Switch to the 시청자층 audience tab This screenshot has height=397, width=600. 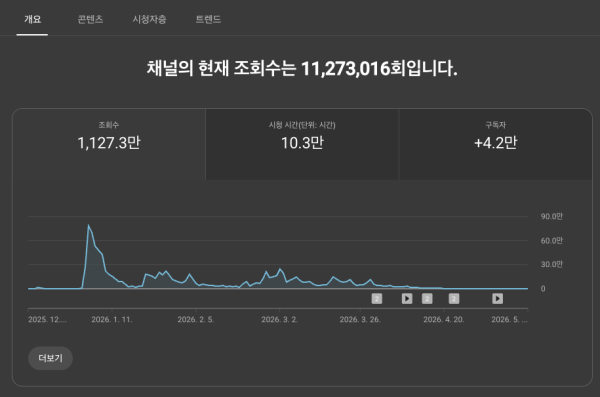(x=149, y=19)
